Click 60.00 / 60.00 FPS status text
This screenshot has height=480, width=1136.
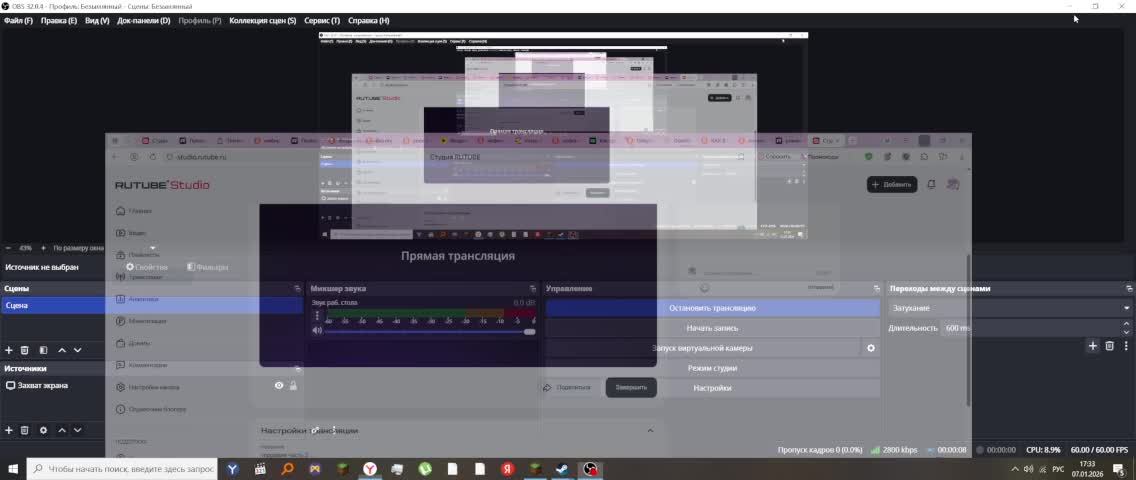click(1099, 450)
